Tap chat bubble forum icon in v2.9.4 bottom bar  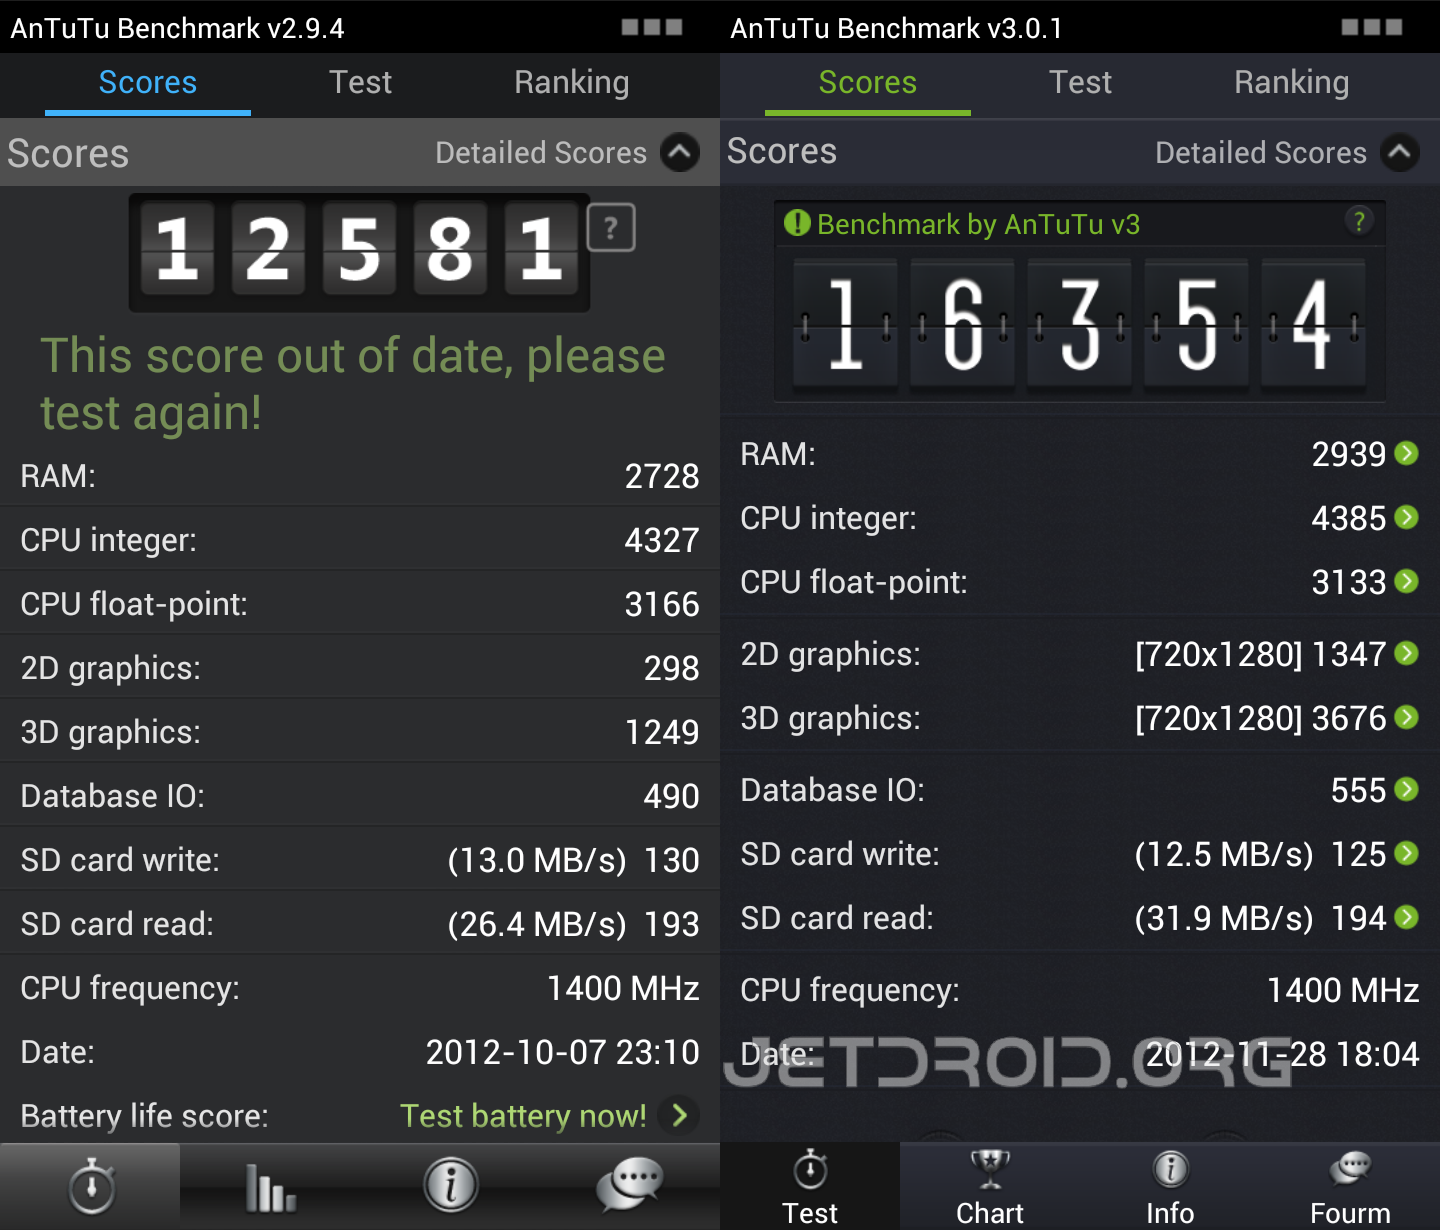[630, 1185]
